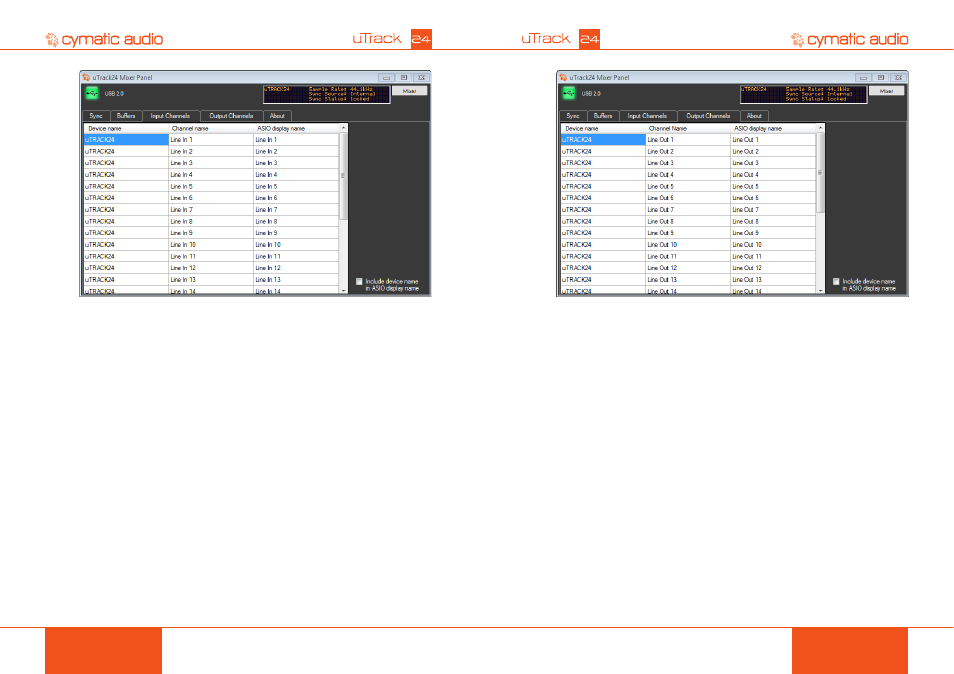Click Channel Name column header in Line Out window
Viewport: 954px width, 674px height.
coord(688,128)
